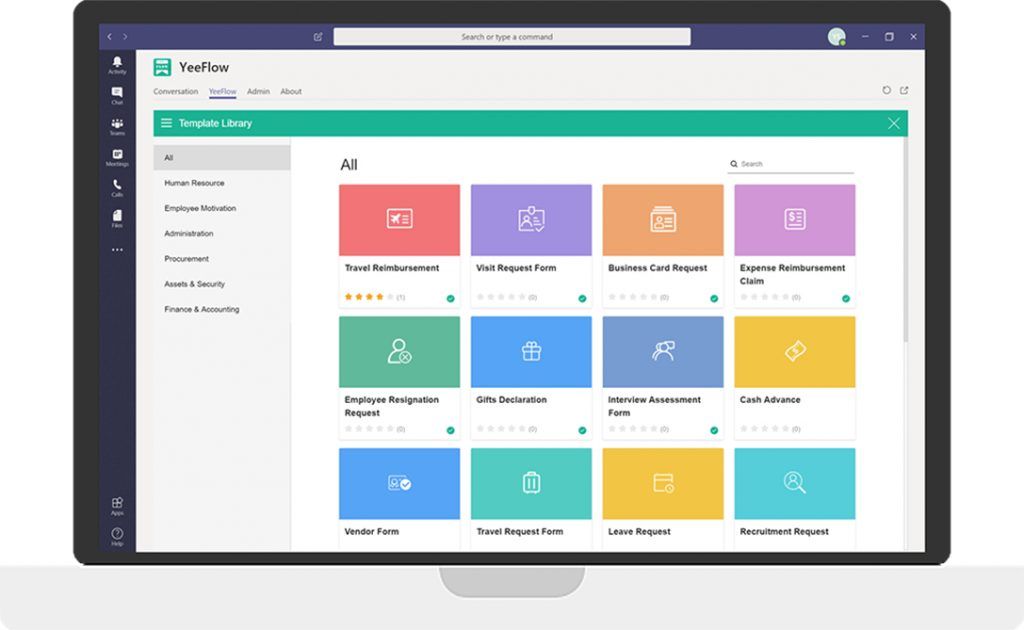Open Chat in the Teams sidebar
1024x630 pixels.
tap(117, 95)
